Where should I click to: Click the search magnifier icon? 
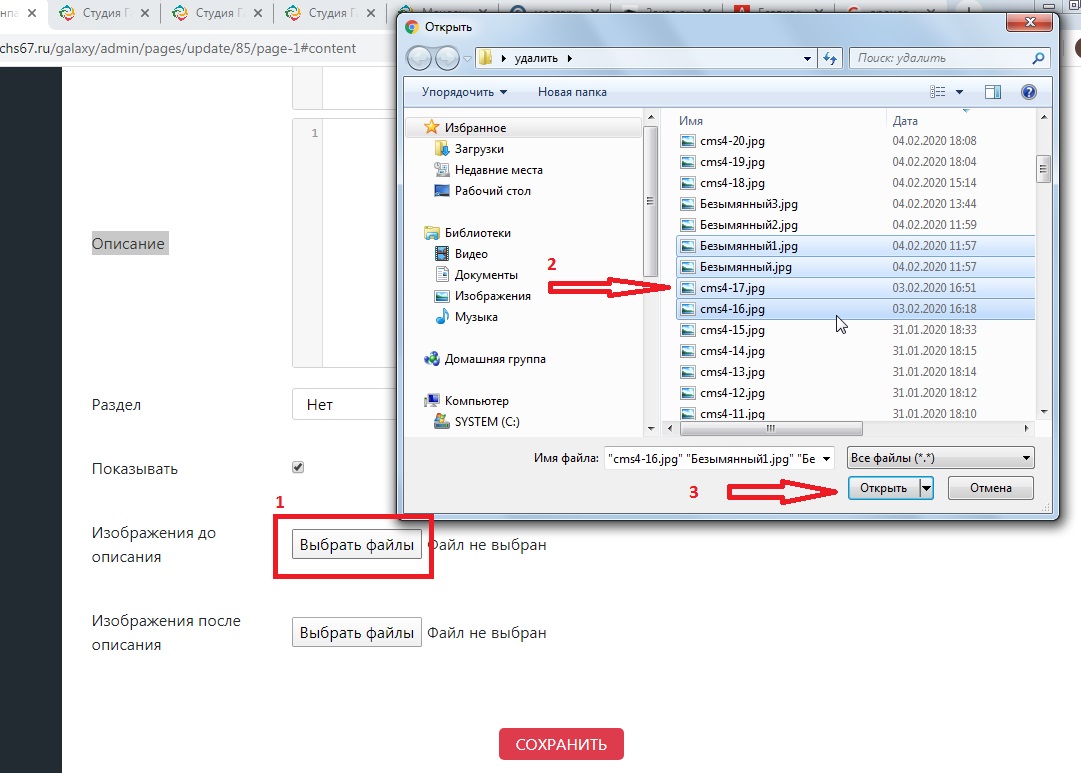pos(1038,59)
